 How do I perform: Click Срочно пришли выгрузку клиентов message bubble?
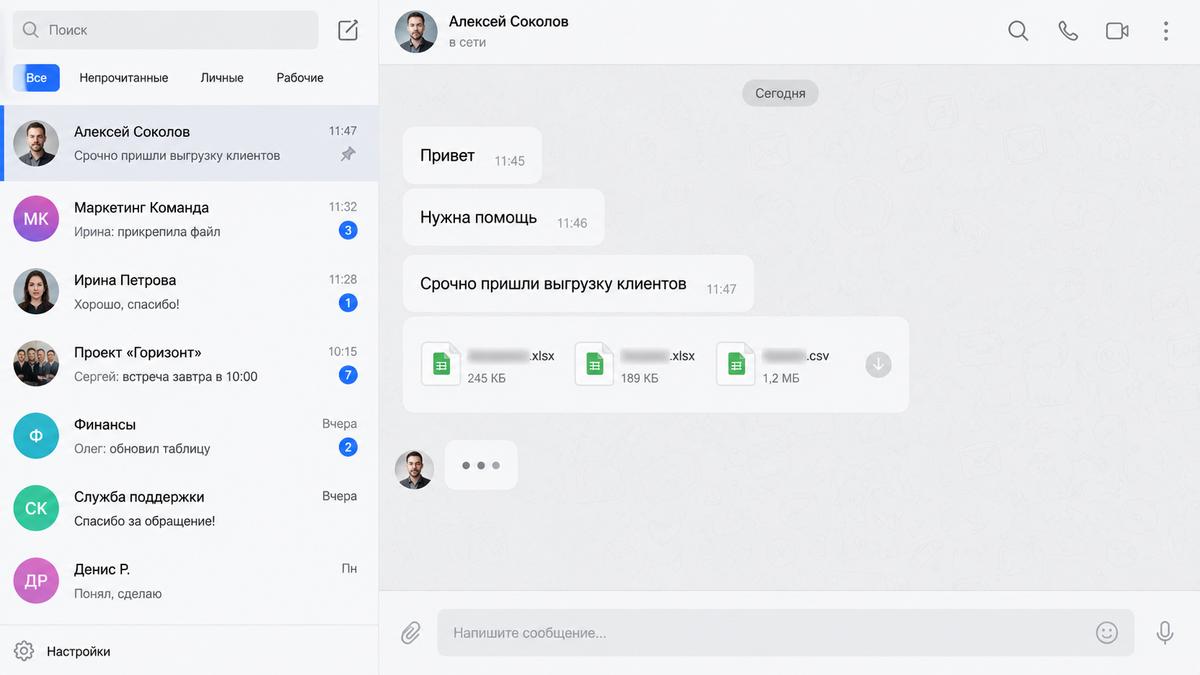click(578, 284)
